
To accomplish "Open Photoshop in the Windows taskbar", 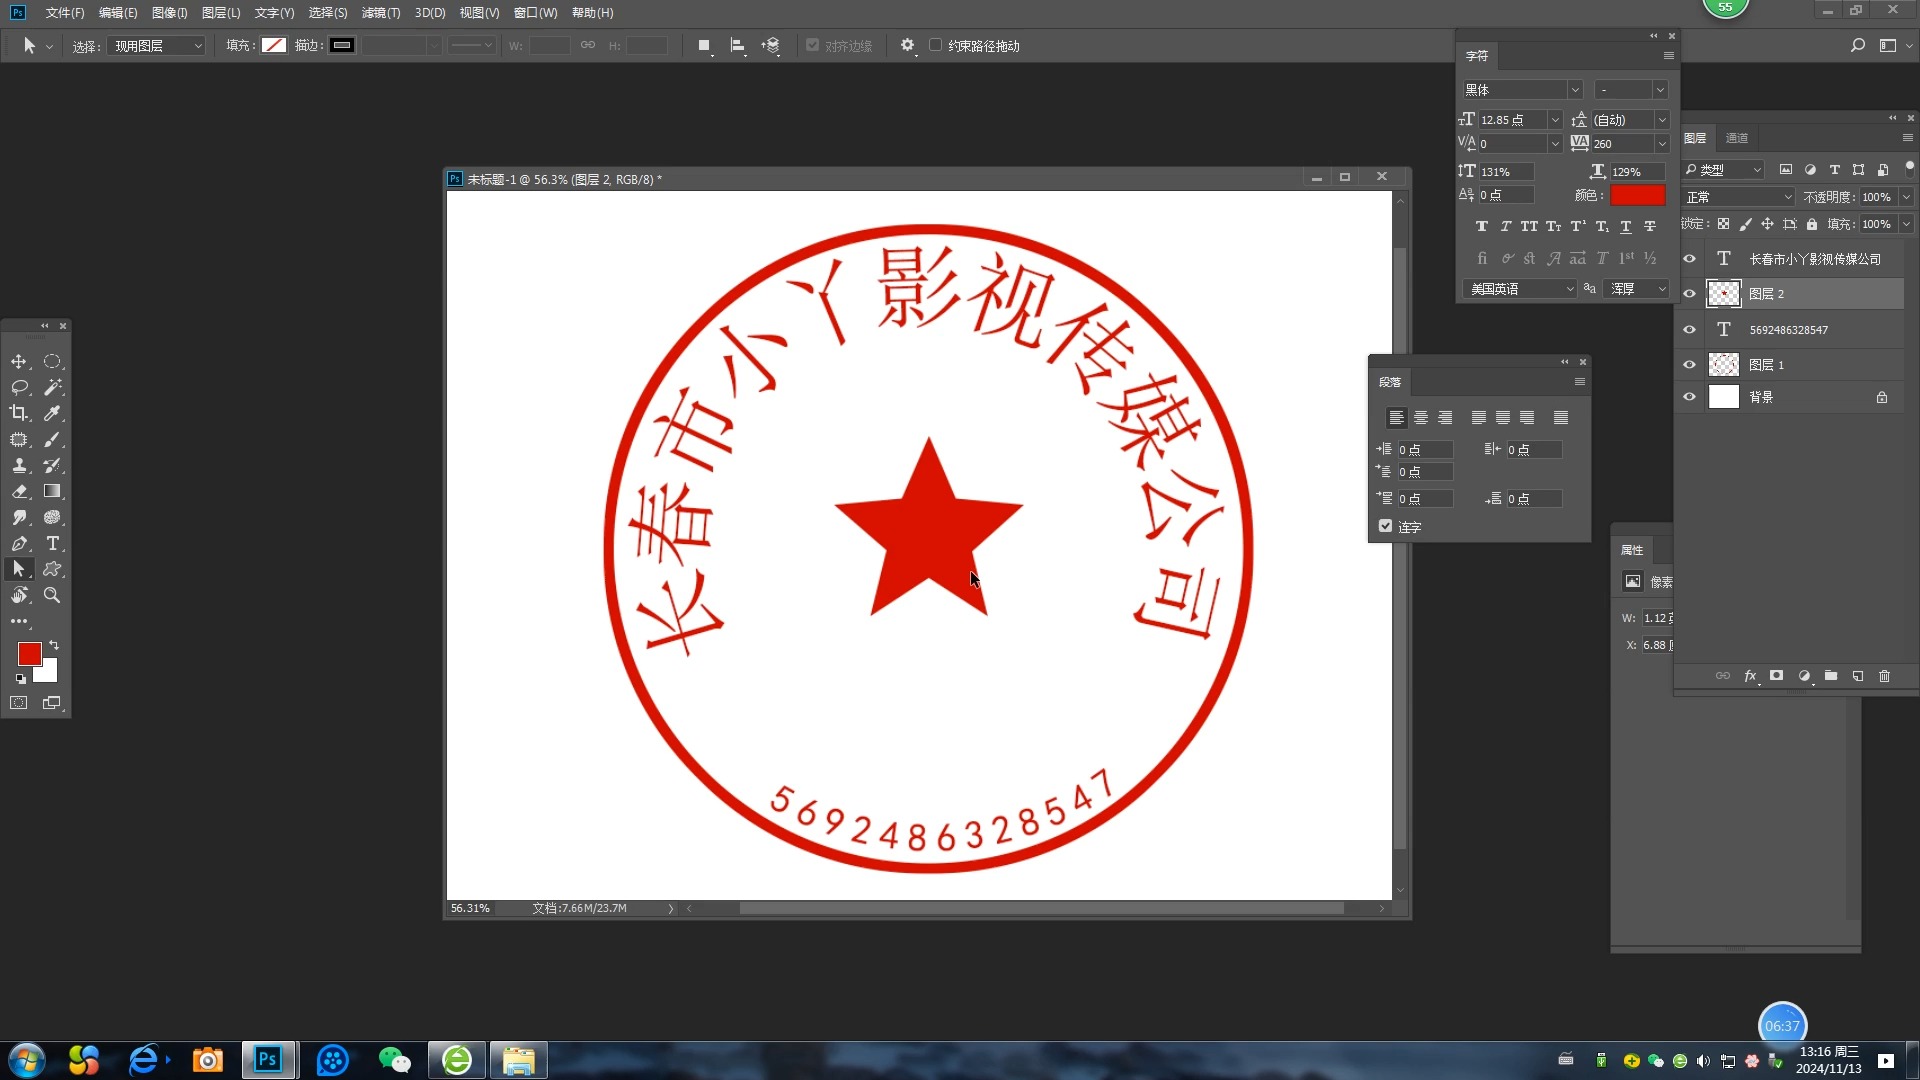I will pos(268,1060).
